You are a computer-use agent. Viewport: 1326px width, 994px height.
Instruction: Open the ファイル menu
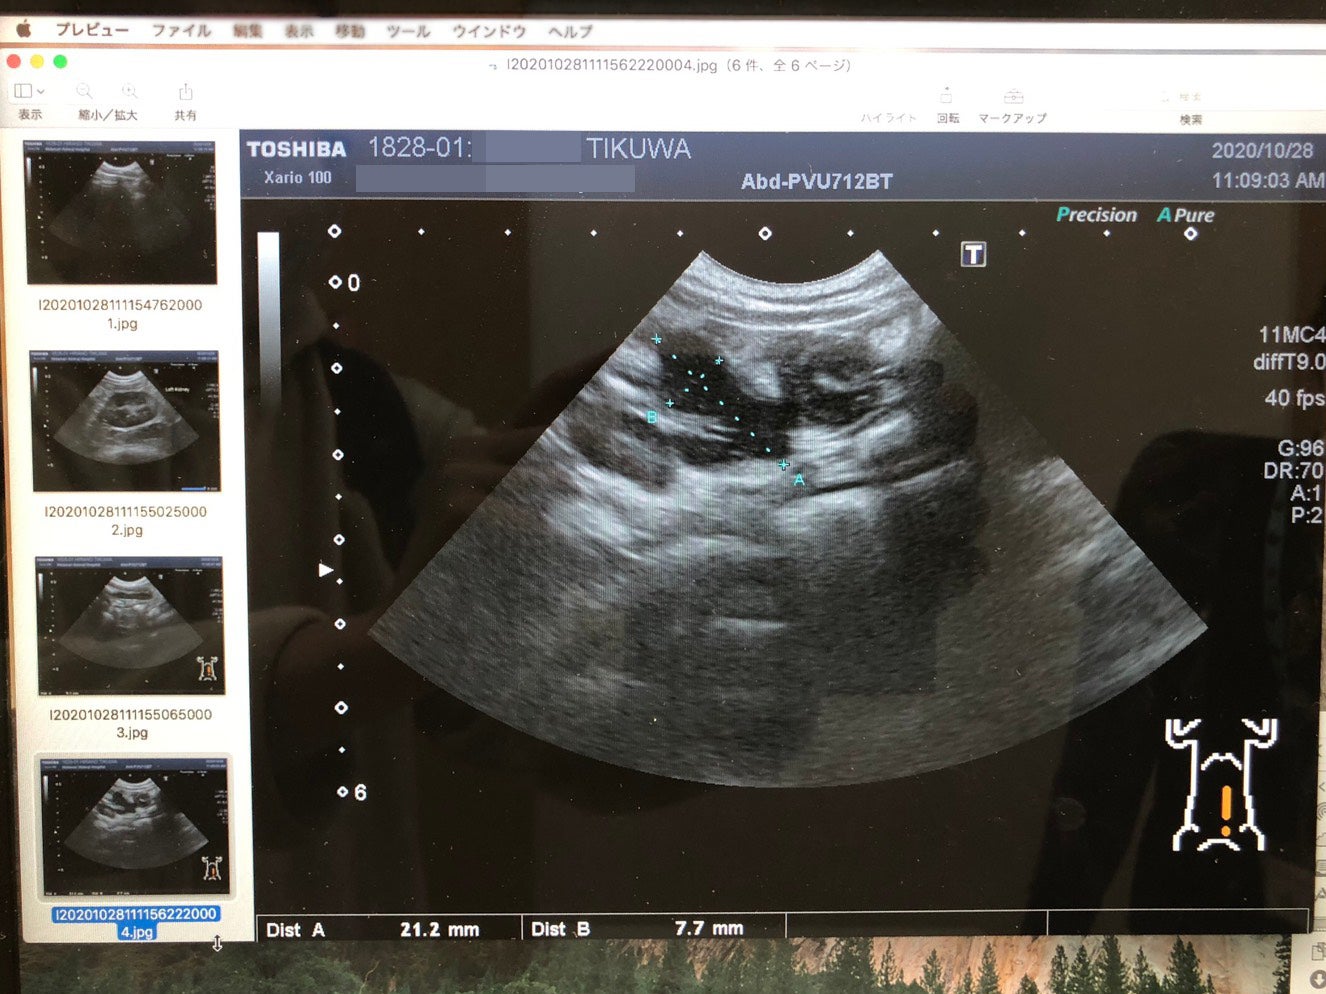[x=181, y=31]
